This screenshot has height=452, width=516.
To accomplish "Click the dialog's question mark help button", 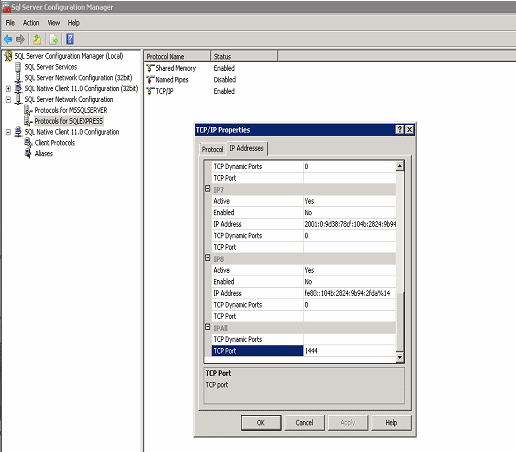I will (x=399, y=130).
